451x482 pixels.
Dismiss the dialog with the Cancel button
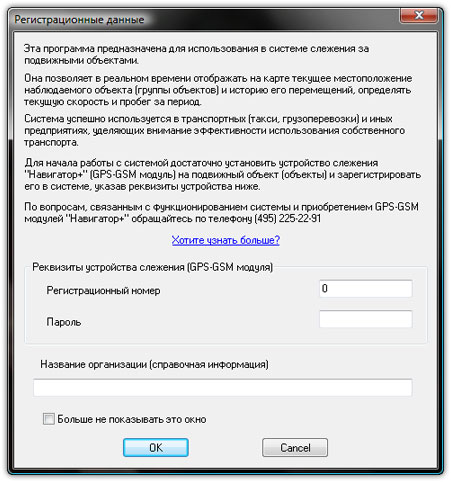point(295,447)
